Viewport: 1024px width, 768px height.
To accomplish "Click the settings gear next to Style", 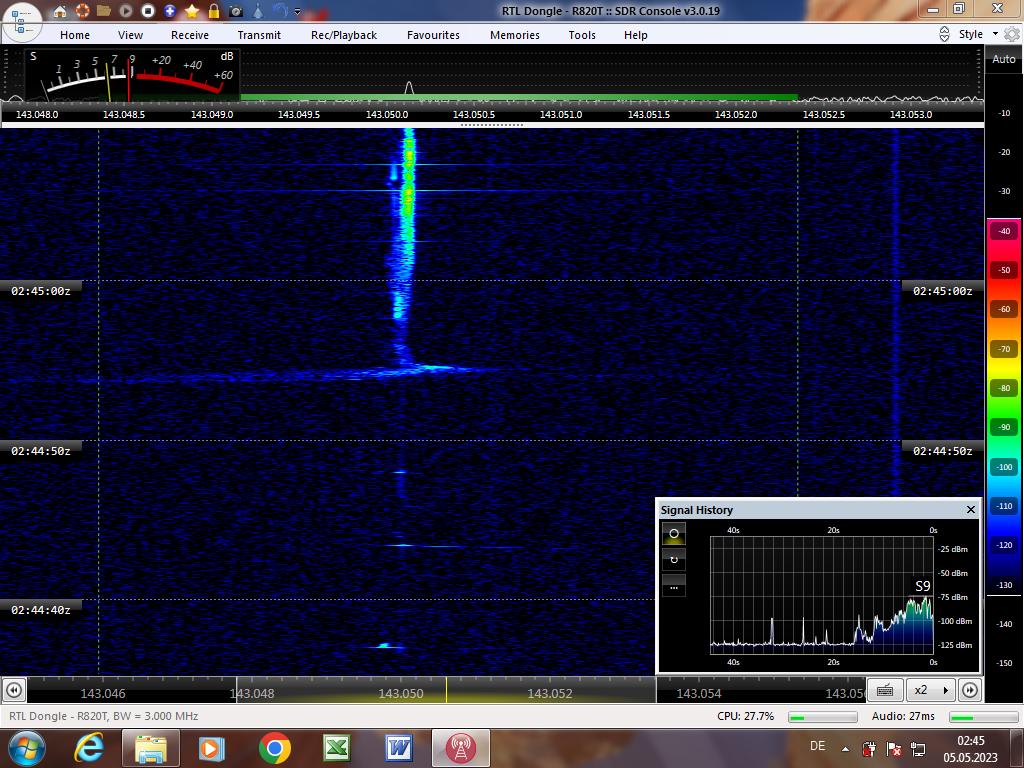I will pyautogui.click(x=1012, y=34).
